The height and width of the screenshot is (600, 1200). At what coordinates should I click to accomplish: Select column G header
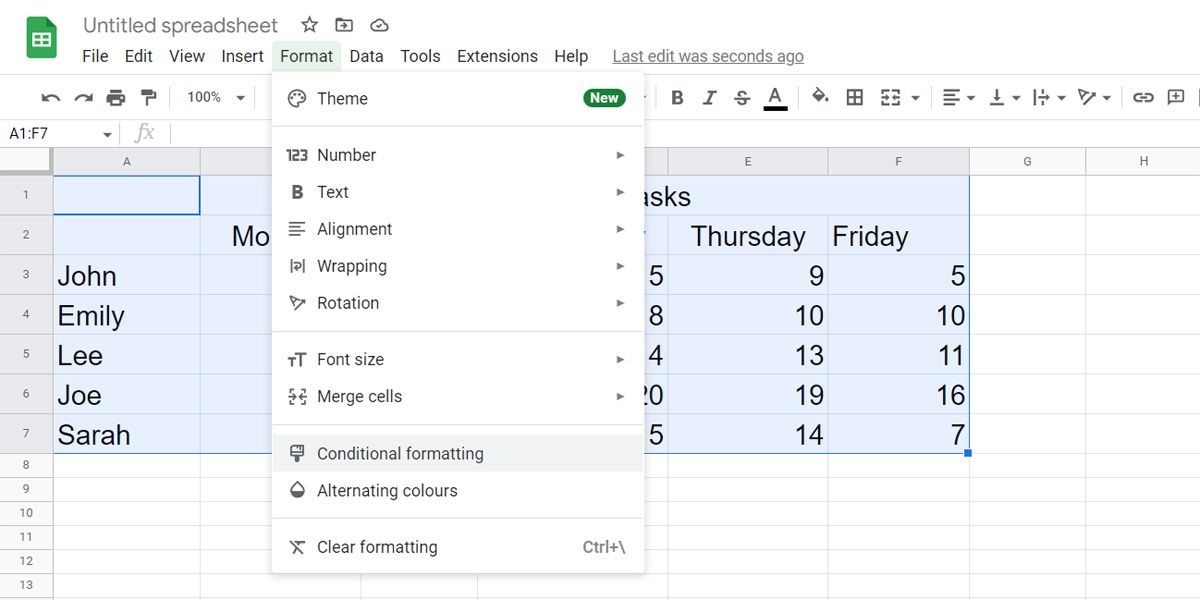(1027, 161)
